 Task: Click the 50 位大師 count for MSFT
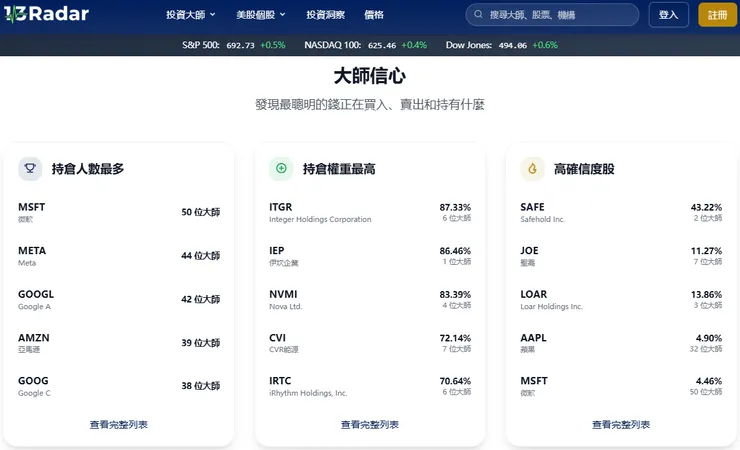201,212
